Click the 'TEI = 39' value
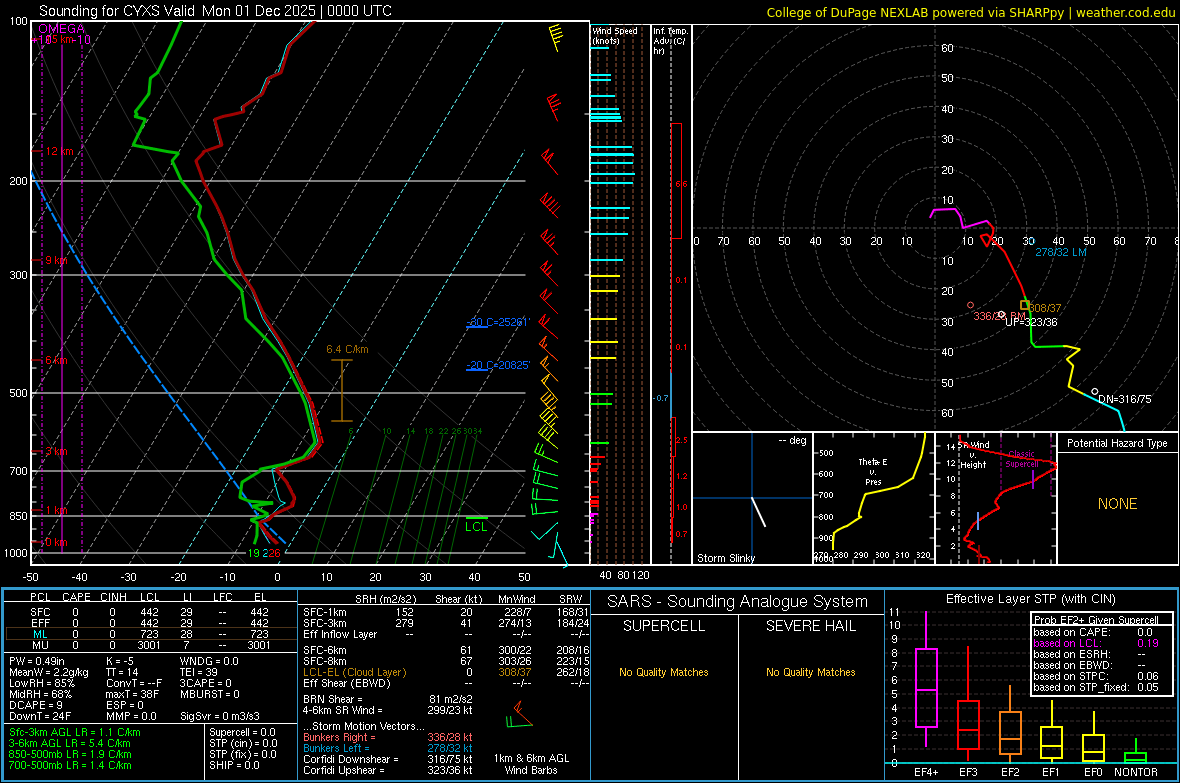This screenshot has width=1180, height=783. click(199, 672)
